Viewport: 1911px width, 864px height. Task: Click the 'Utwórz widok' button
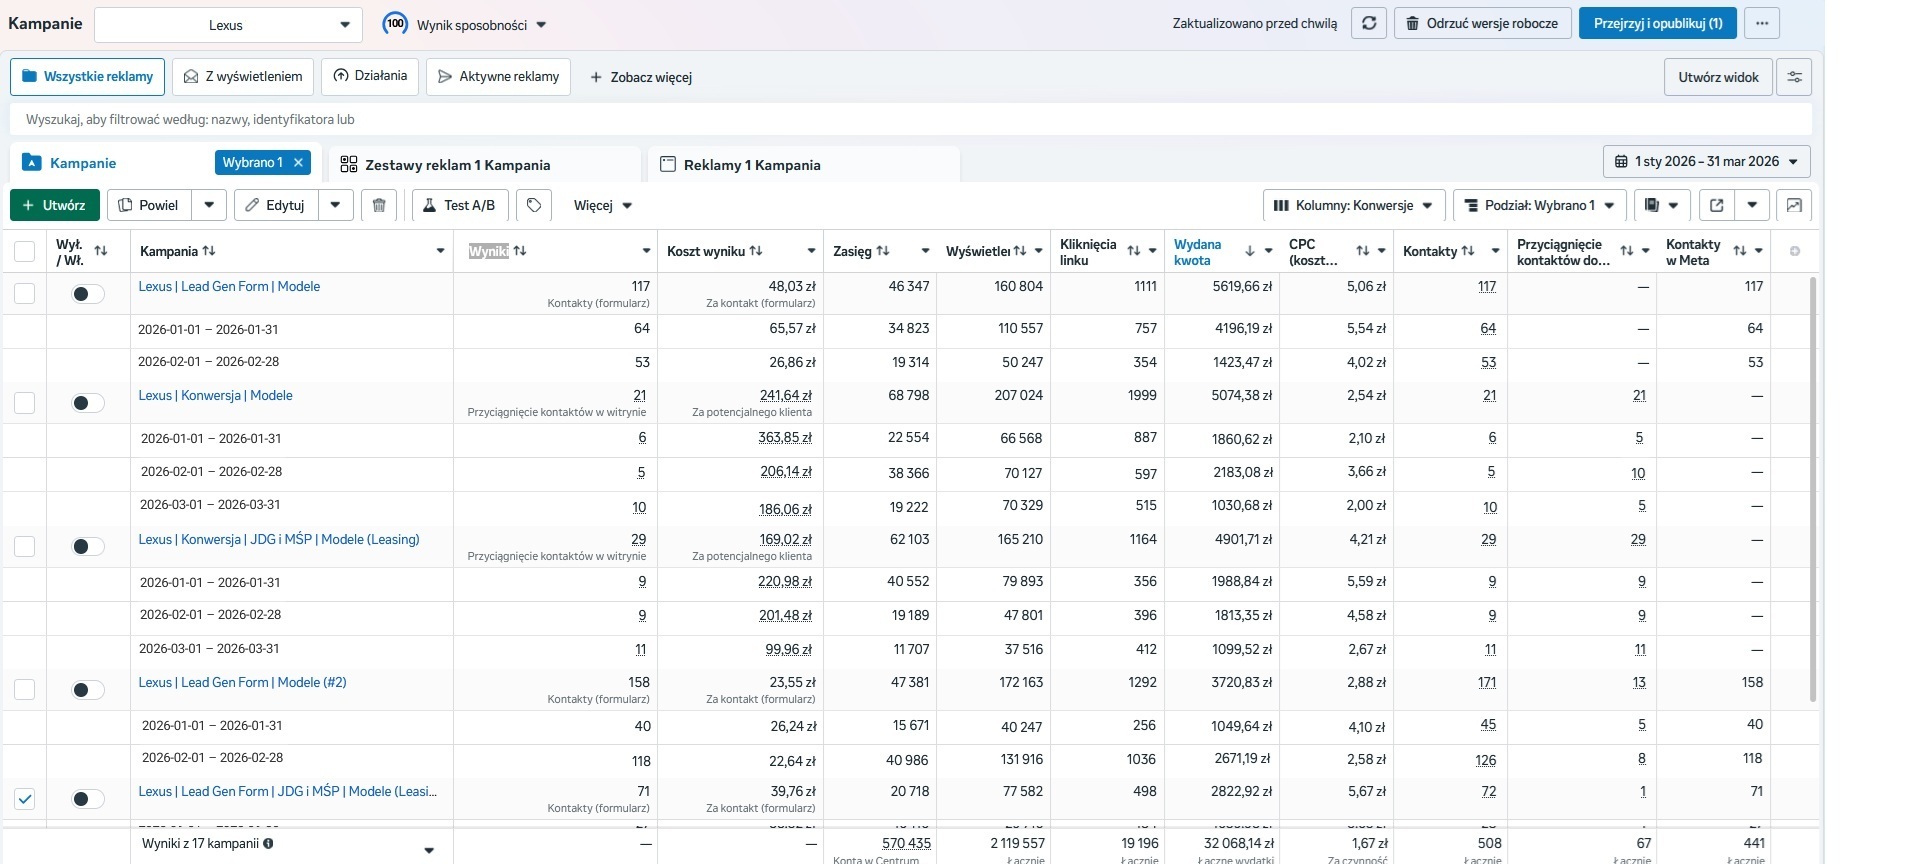(x=1718, y=77)
